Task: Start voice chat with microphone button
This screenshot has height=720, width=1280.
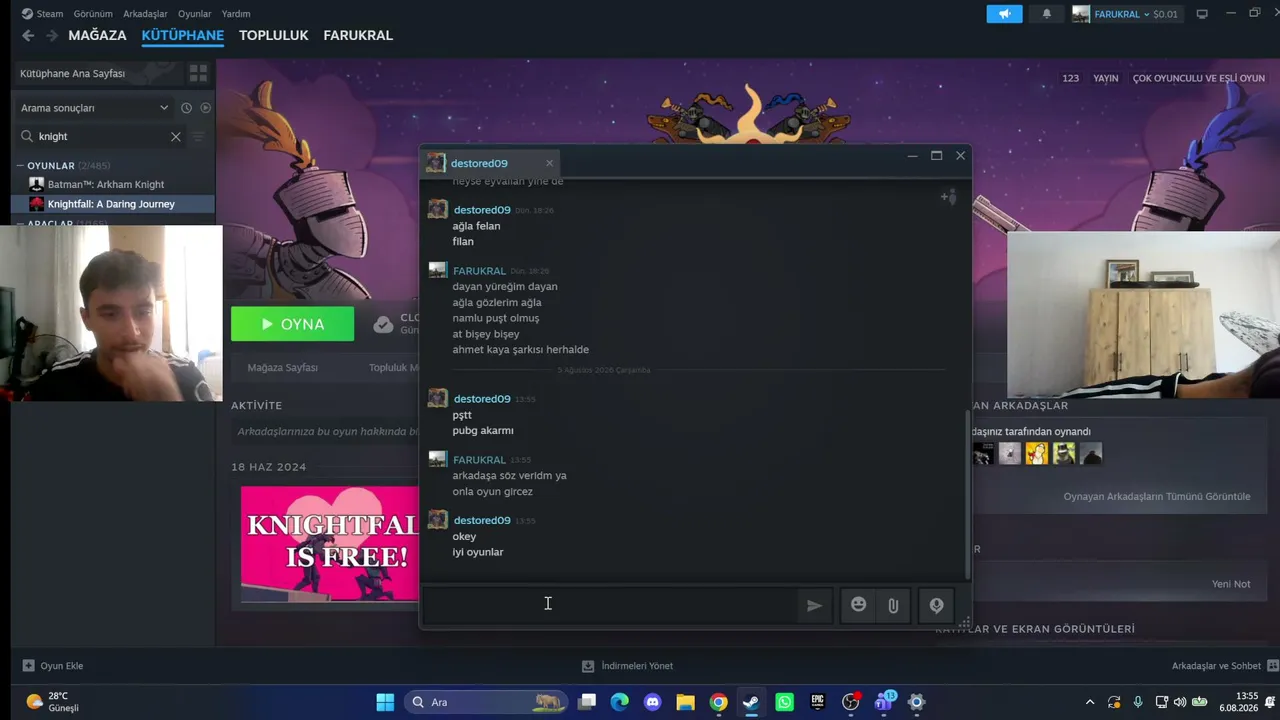Action: pos(936,605)
